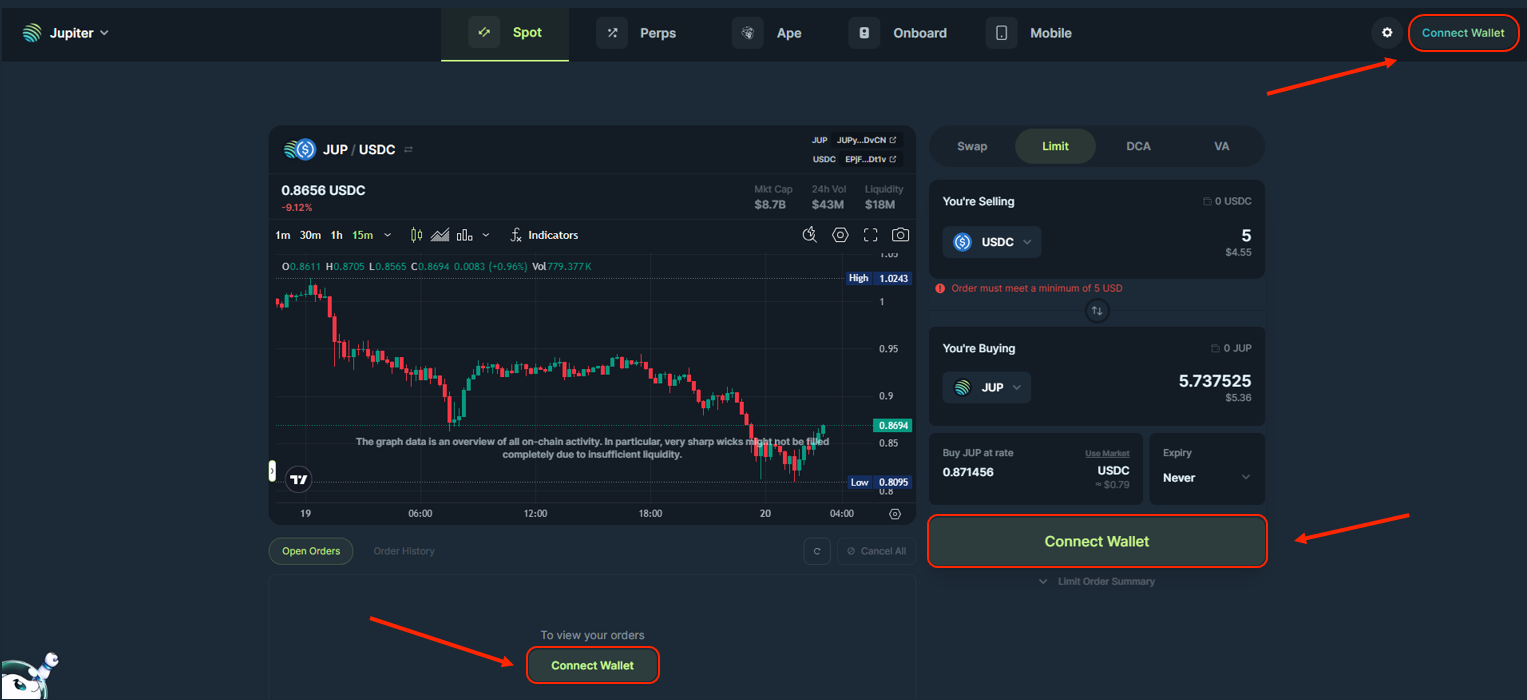Open the Onboard tab
This screenshot has width=1527, height=700.
click(898, 33)
